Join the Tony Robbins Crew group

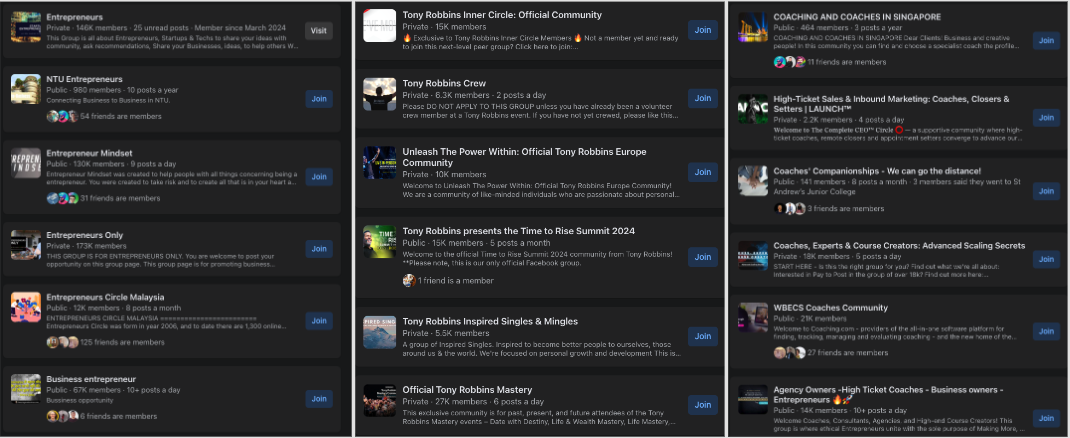pyautogui.click(x=702, y=98)
